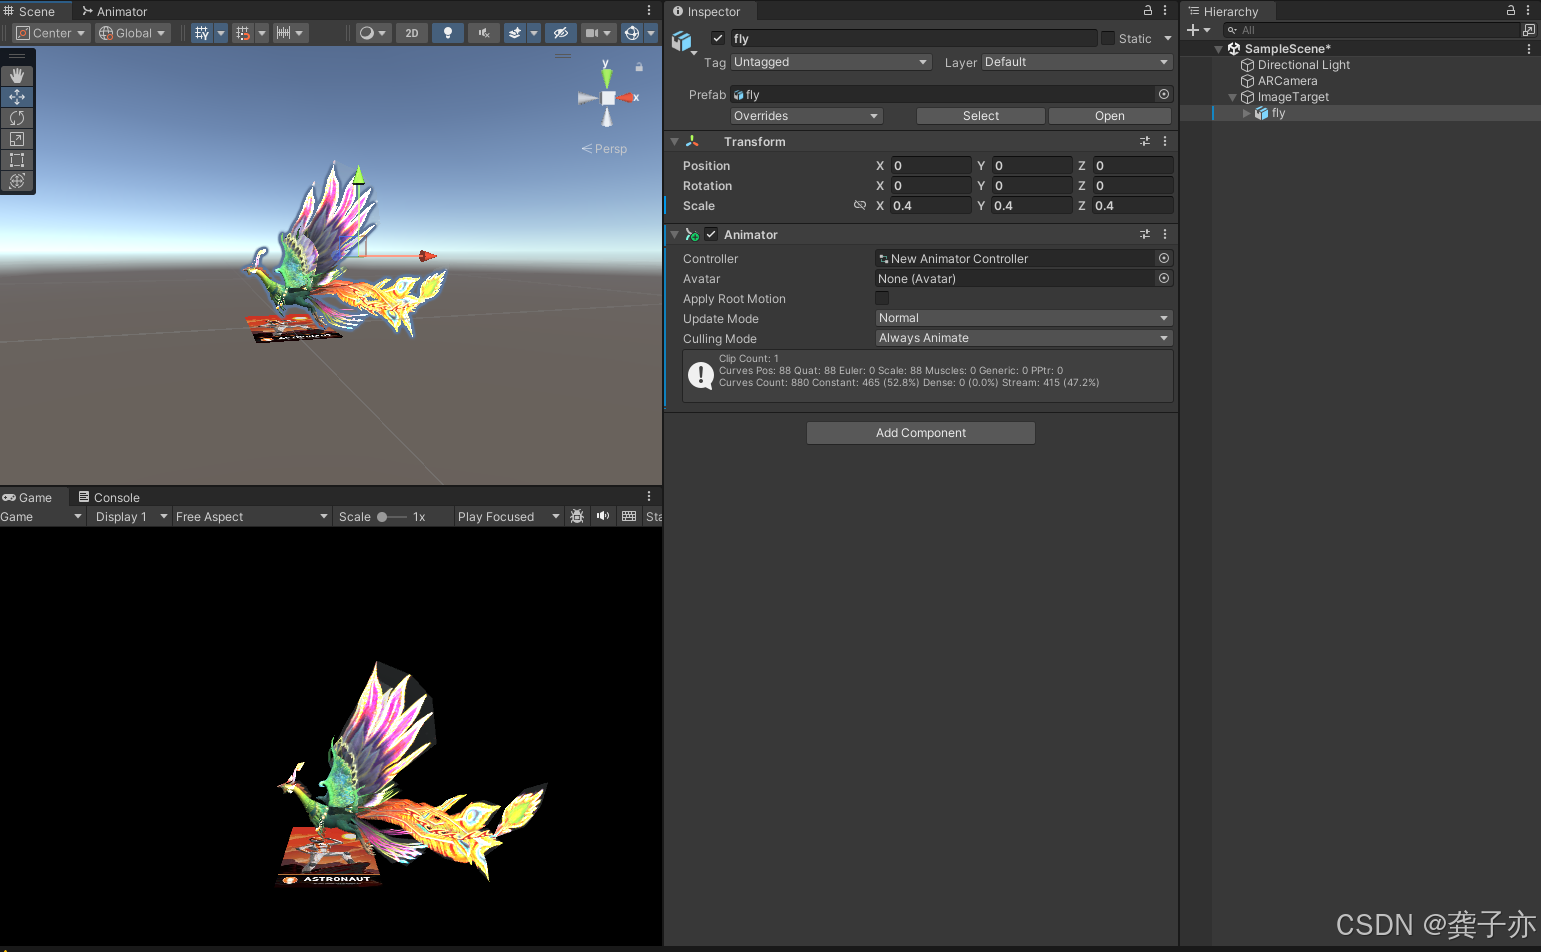Enable the Static checkbox
This screenshot has width=1541, height=952.
point(1108,39)
